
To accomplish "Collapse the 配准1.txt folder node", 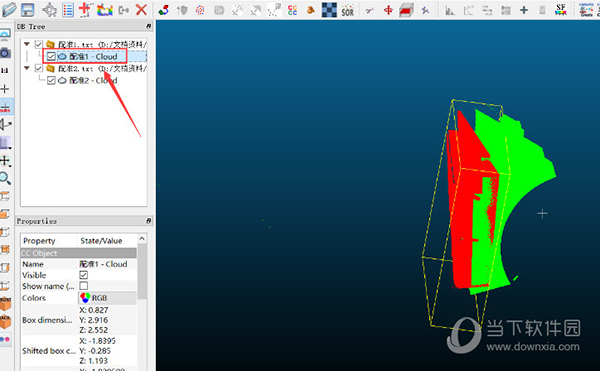I will click(27, 44).
